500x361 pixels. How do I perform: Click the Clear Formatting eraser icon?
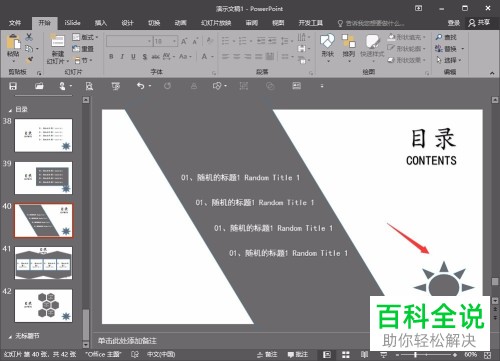209,41
